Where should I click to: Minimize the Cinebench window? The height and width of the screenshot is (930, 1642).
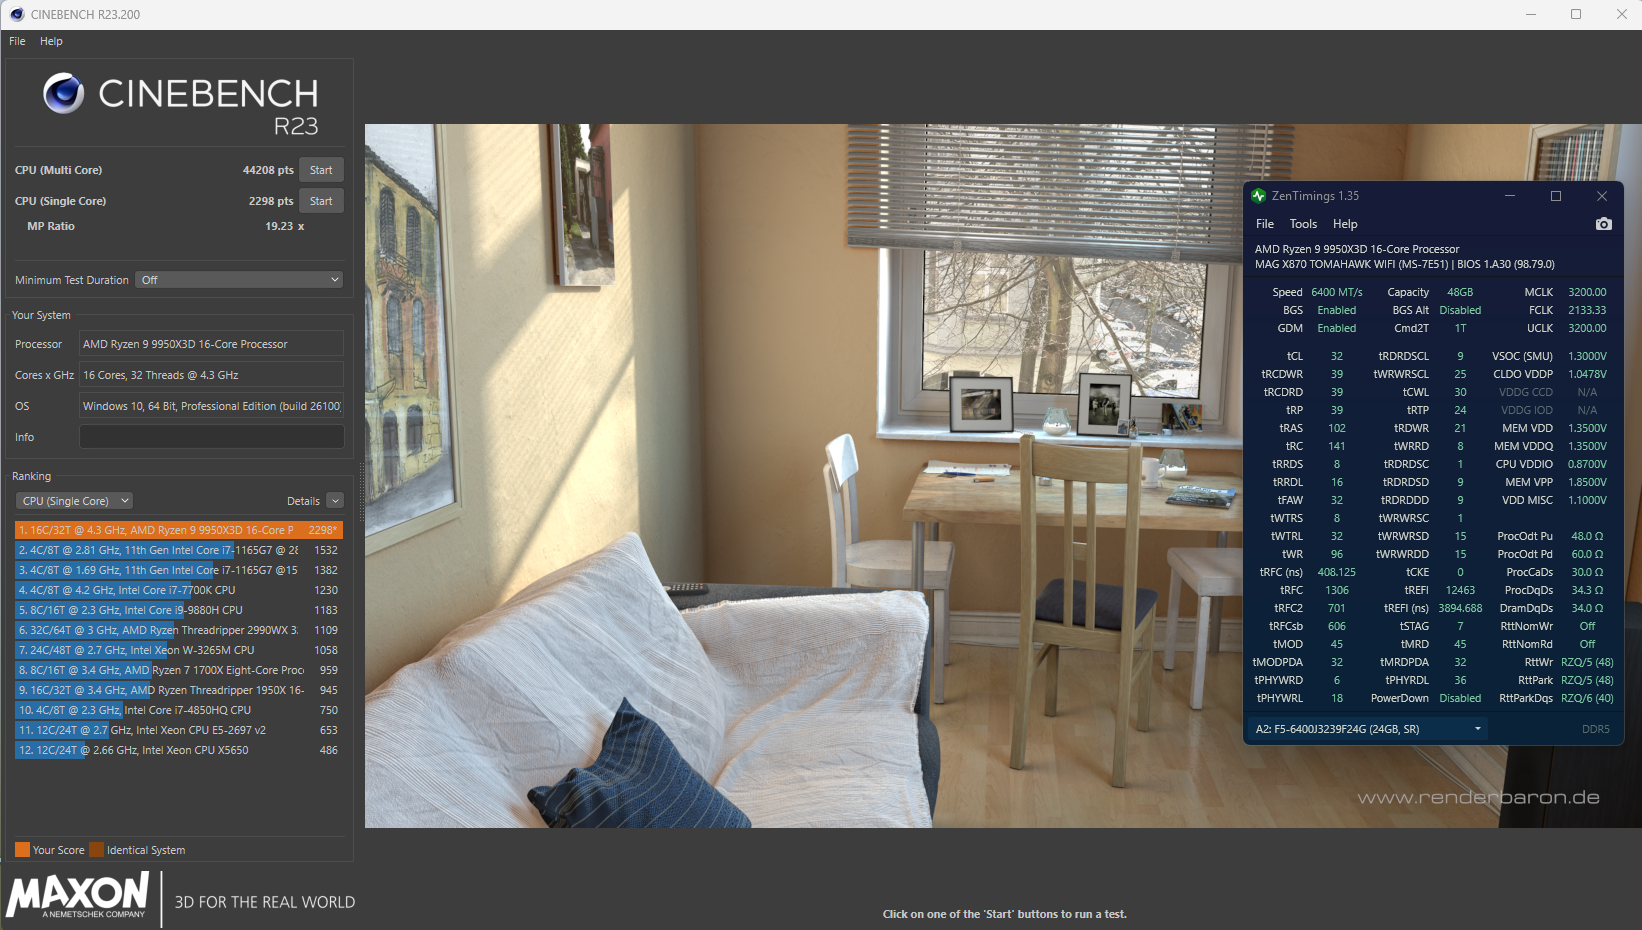point(1530,14)
